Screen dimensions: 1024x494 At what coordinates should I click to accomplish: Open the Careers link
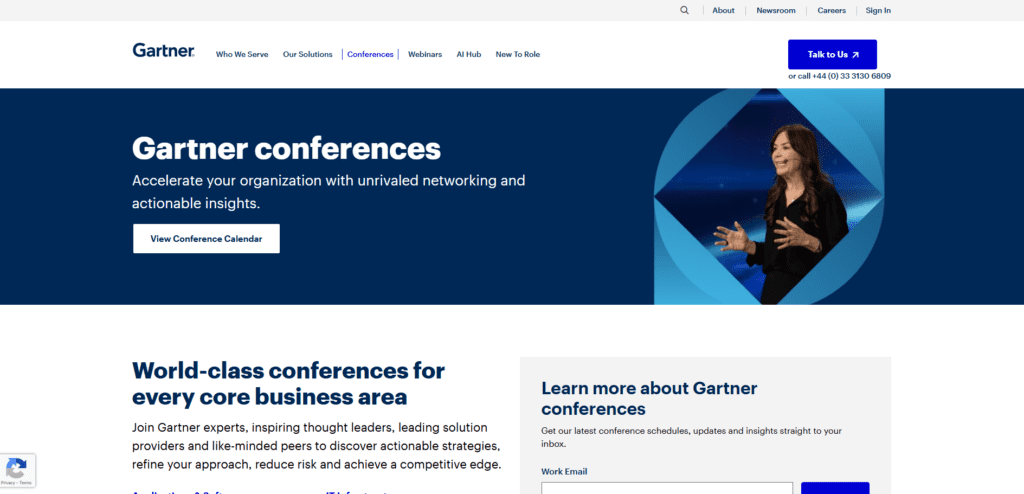coord(831,10)
